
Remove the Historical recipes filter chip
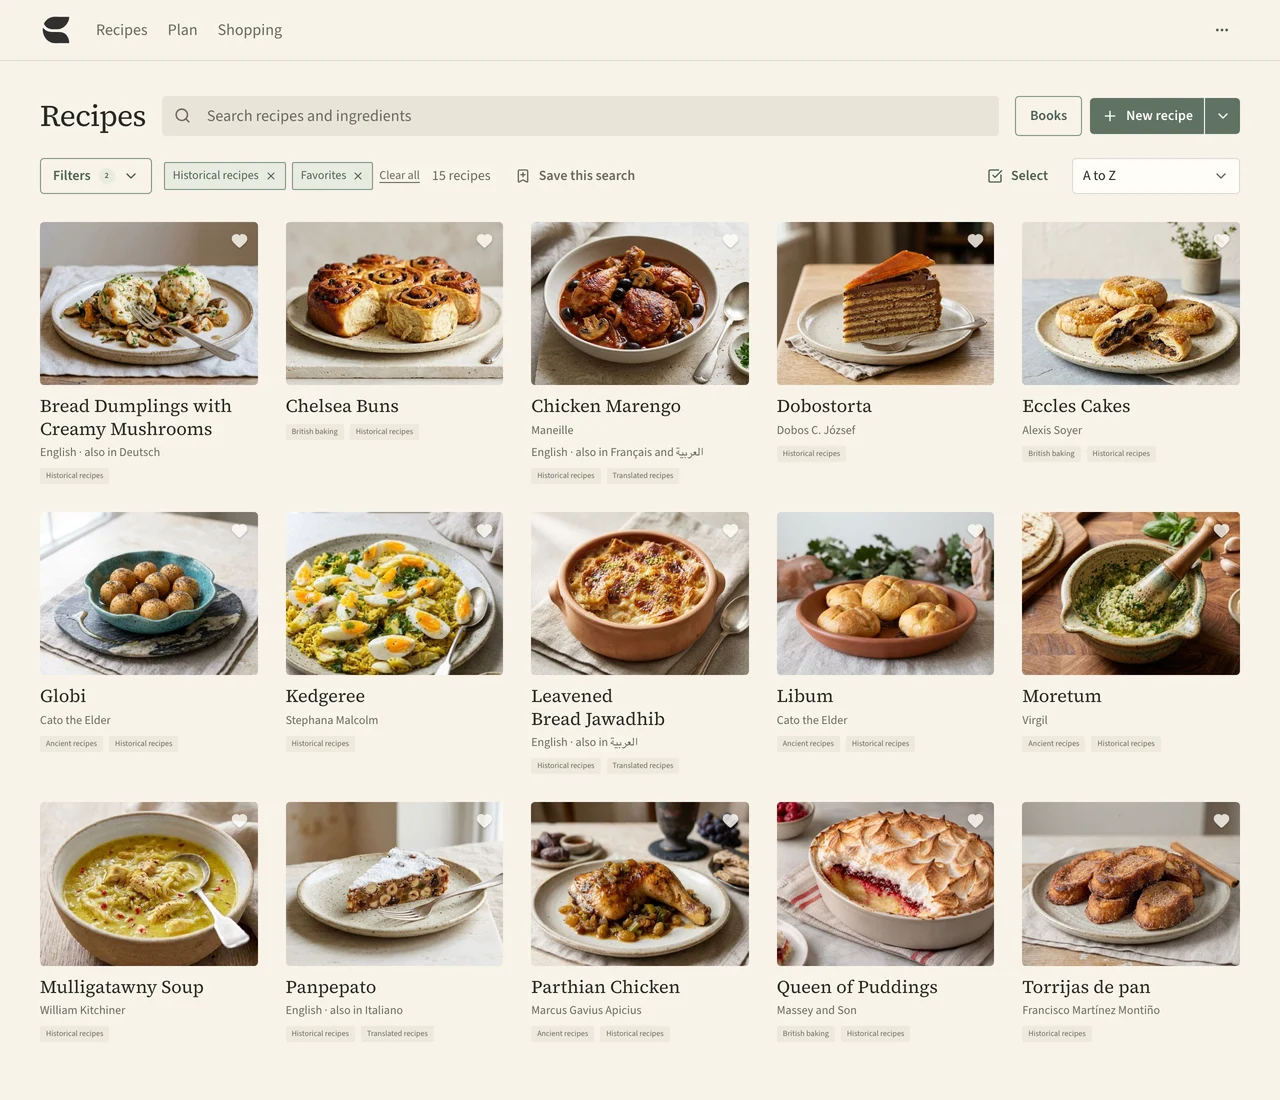pos(271,176)
